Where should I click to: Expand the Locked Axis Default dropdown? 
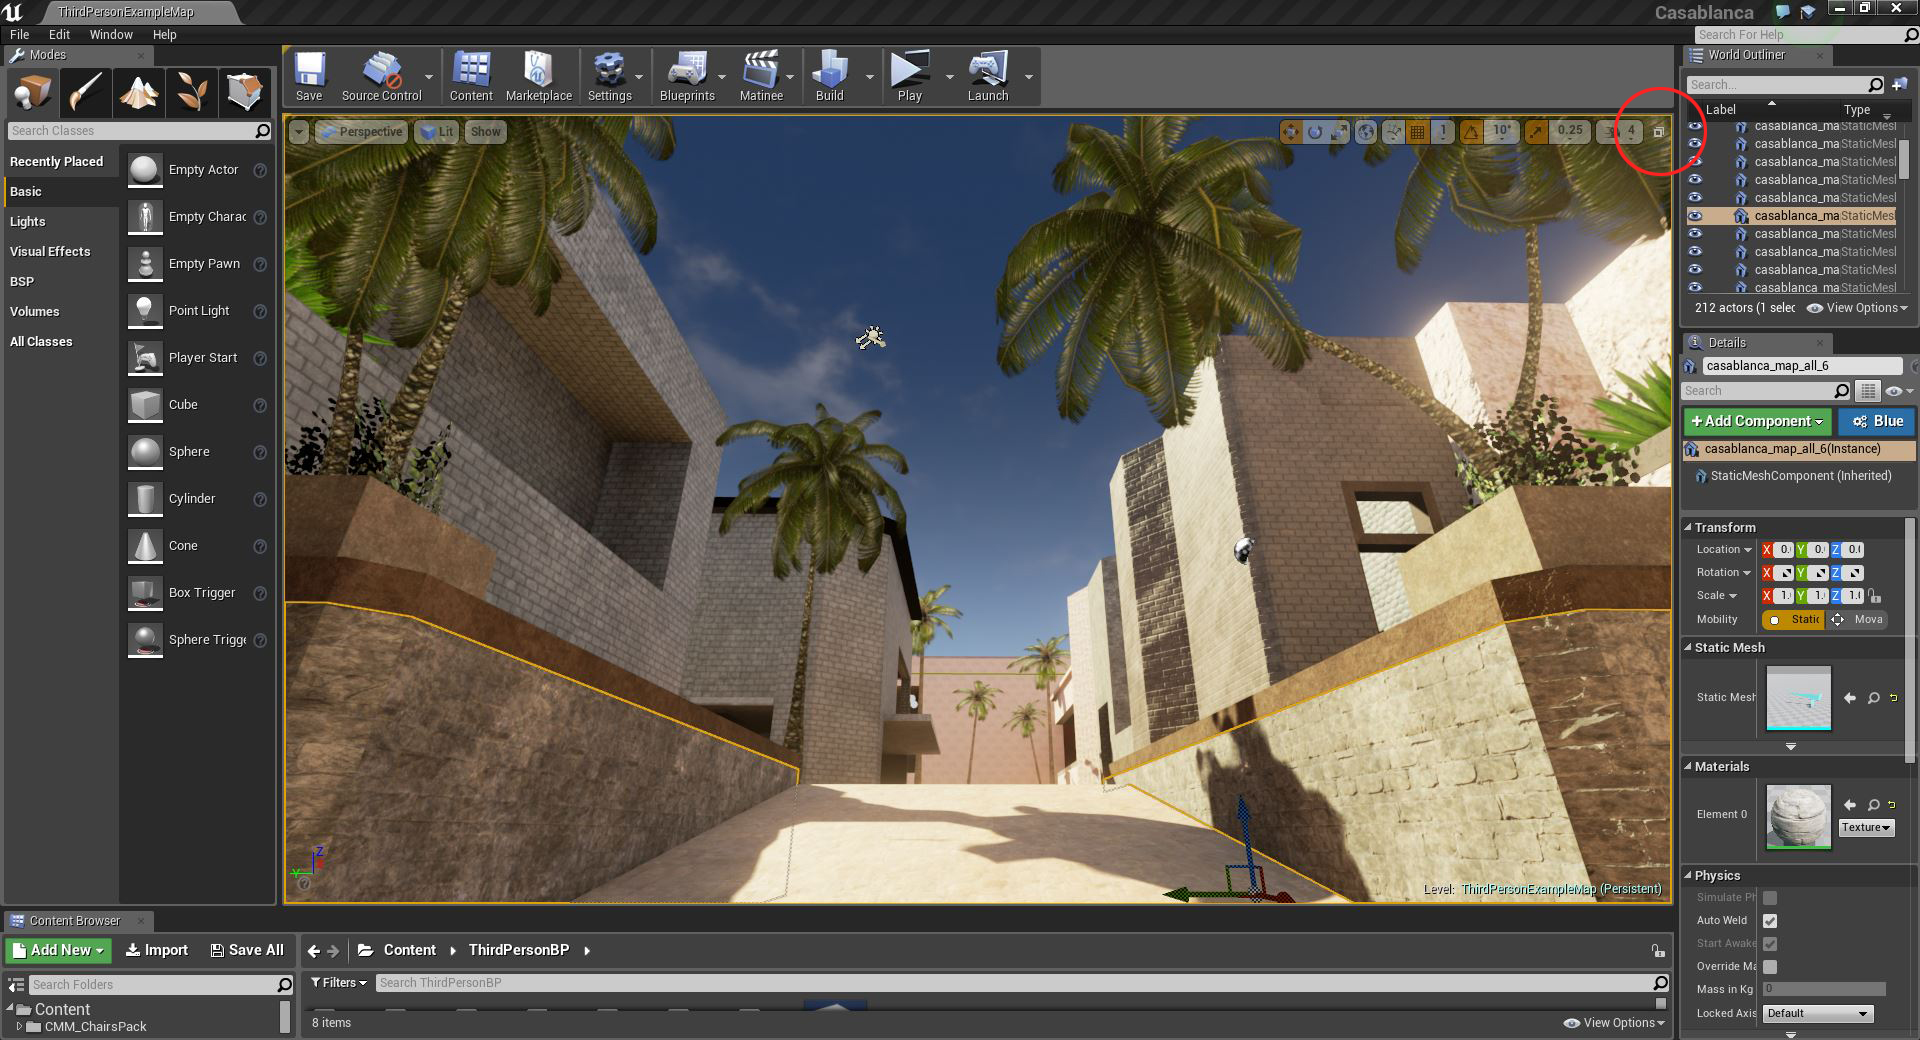click(x=1816, y=1013)
